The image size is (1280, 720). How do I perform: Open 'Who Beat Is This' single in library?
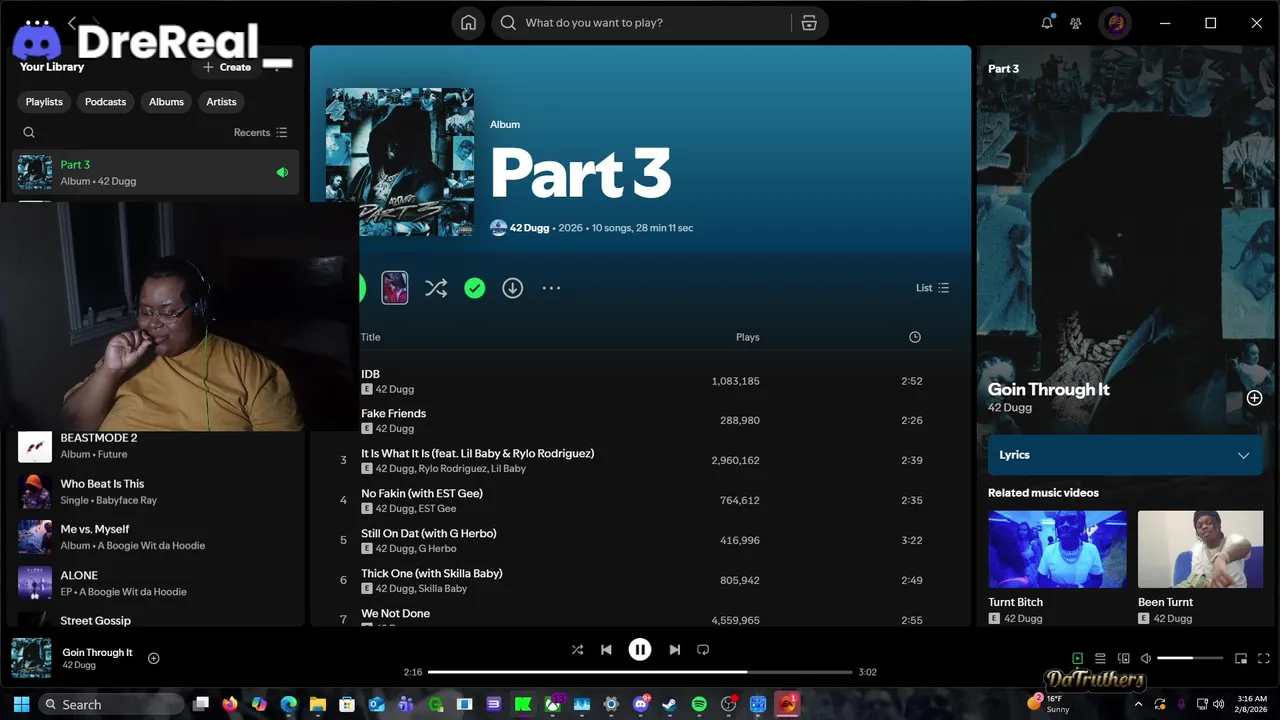[157, 492]
